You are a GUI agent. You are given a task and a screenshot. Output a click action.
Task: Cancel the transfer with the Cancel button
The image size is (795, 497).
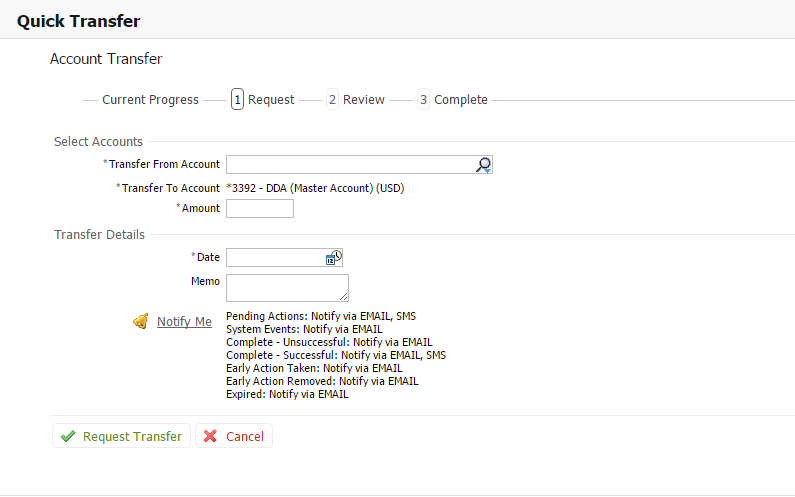click(234, 436)
